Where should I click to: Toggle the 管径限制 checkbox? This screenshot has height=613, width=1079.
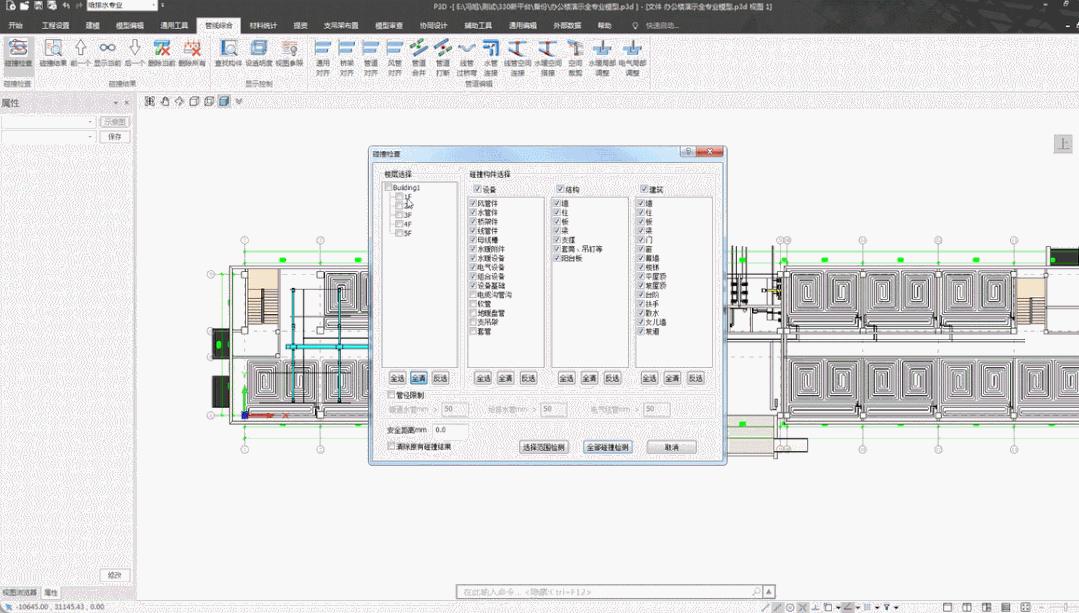click(391, 396)
